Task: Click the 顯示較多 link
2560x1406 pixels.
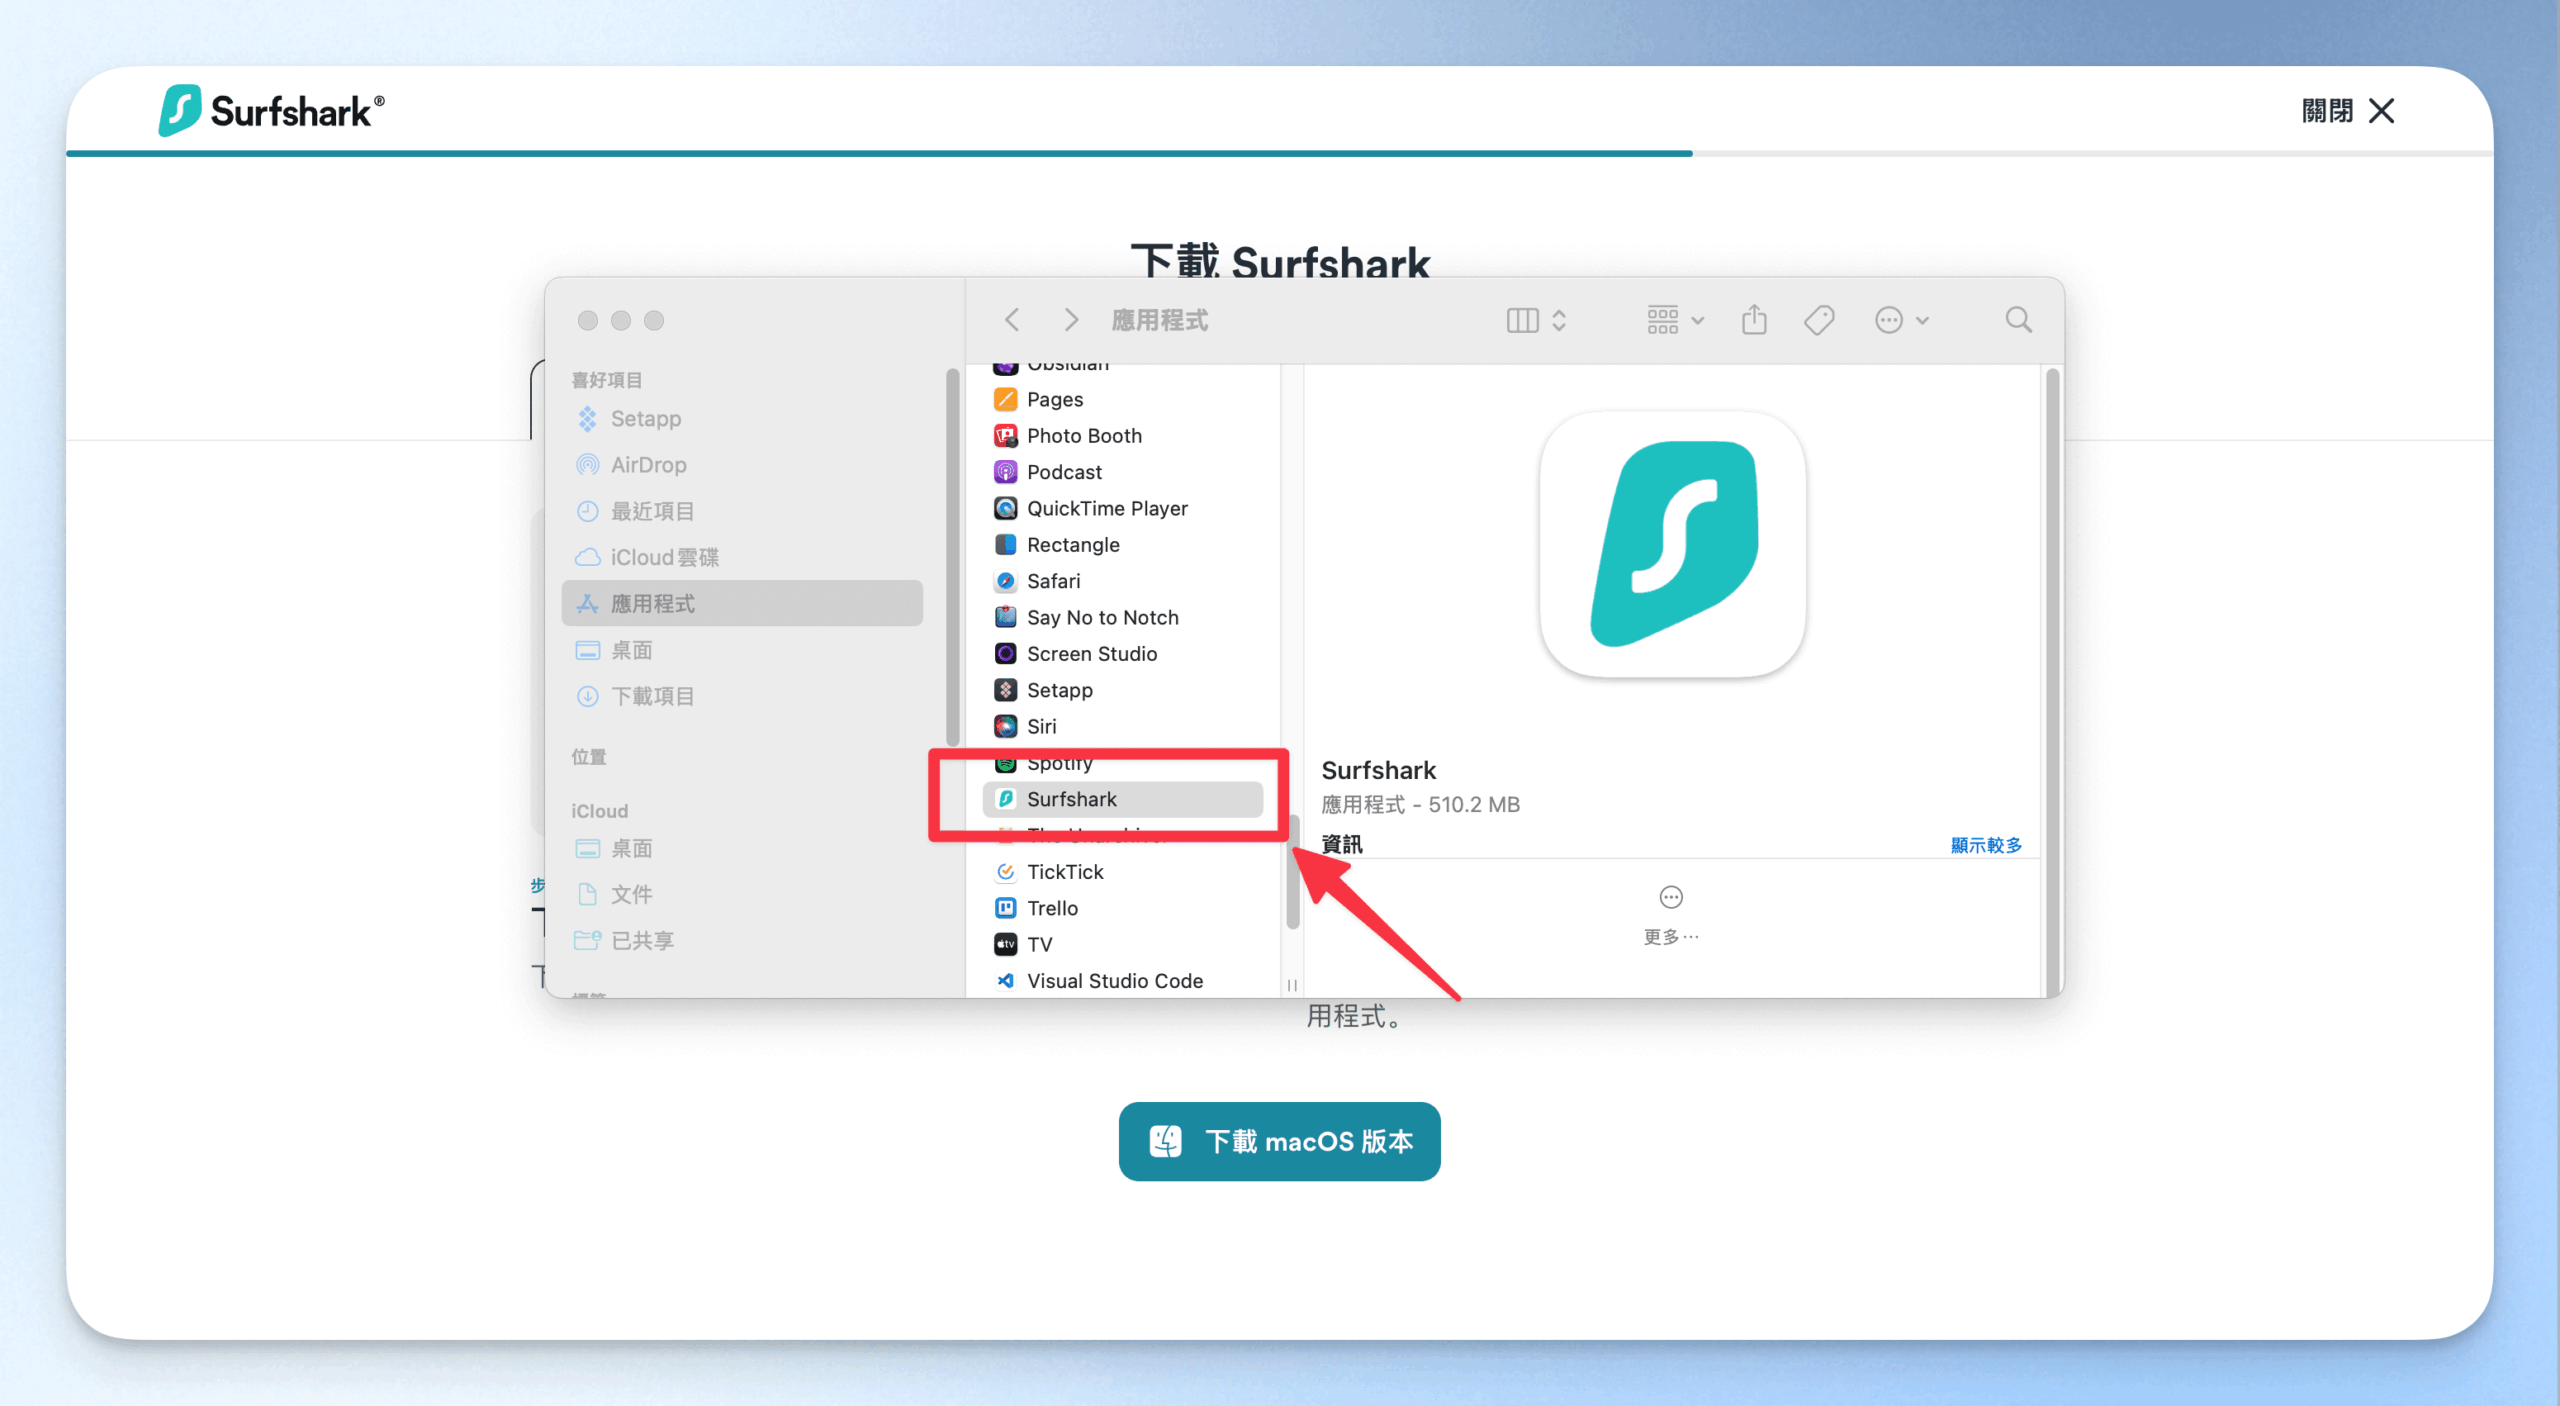Action: (x=1985, y=845)
